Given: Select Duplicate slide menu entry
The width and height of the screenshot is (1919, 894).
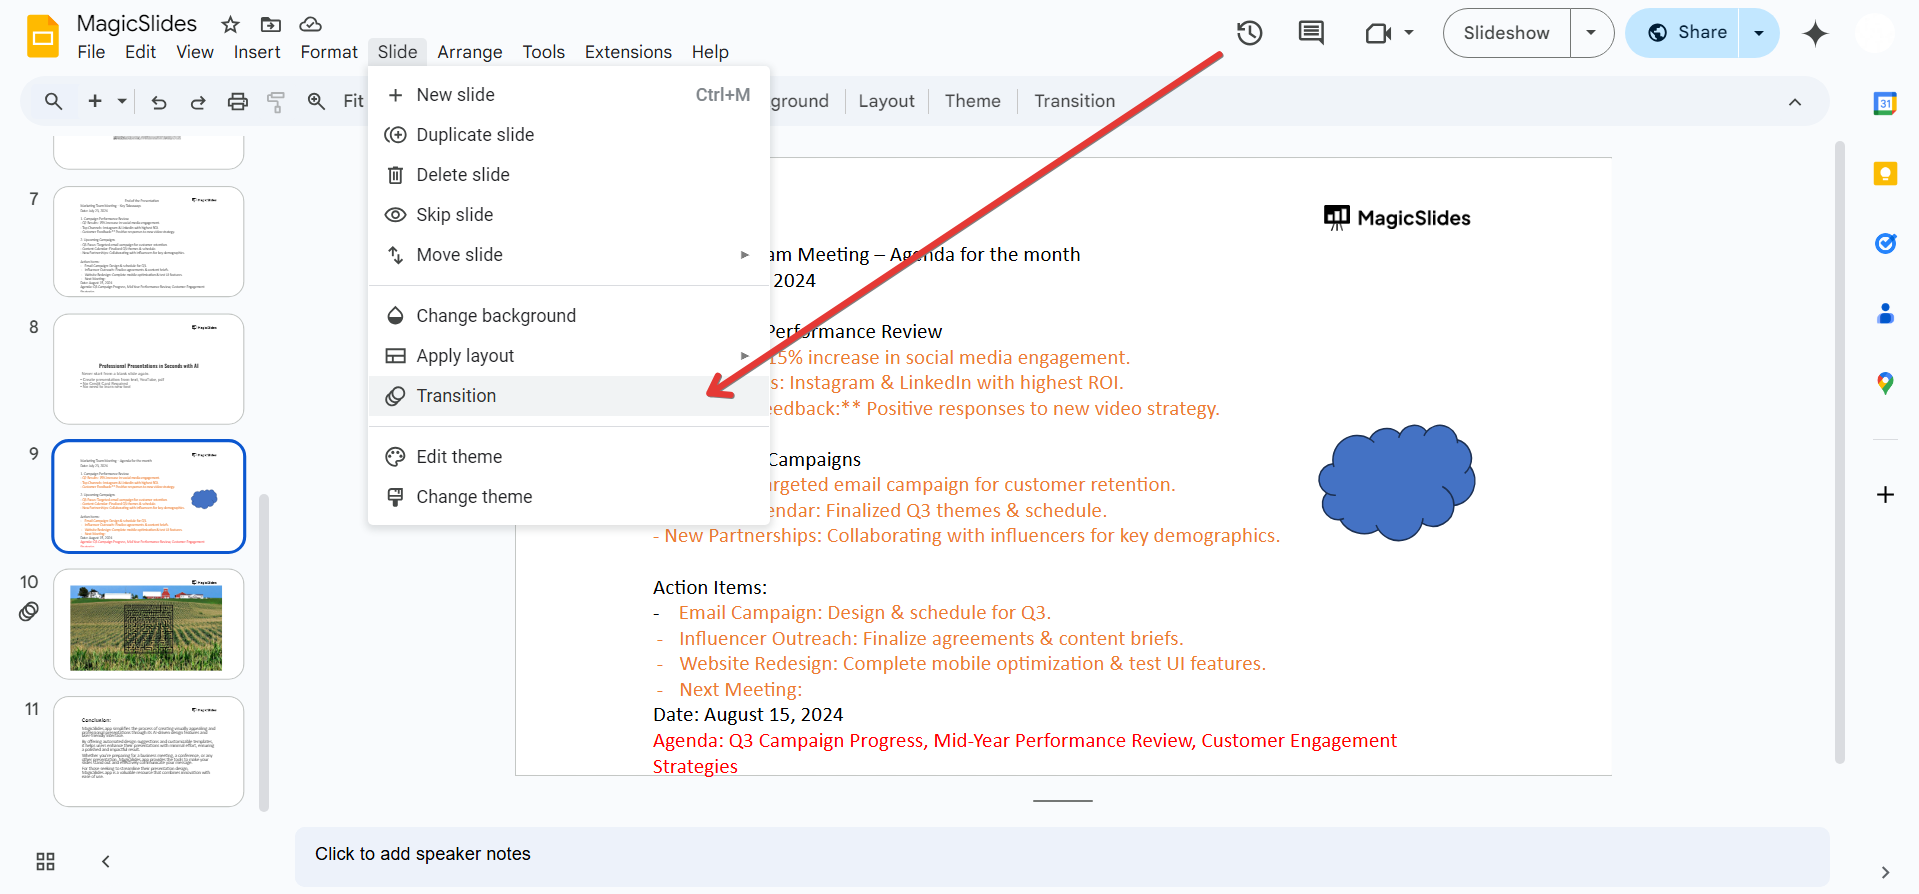Looking at the screenshot, I should (475, 135).
